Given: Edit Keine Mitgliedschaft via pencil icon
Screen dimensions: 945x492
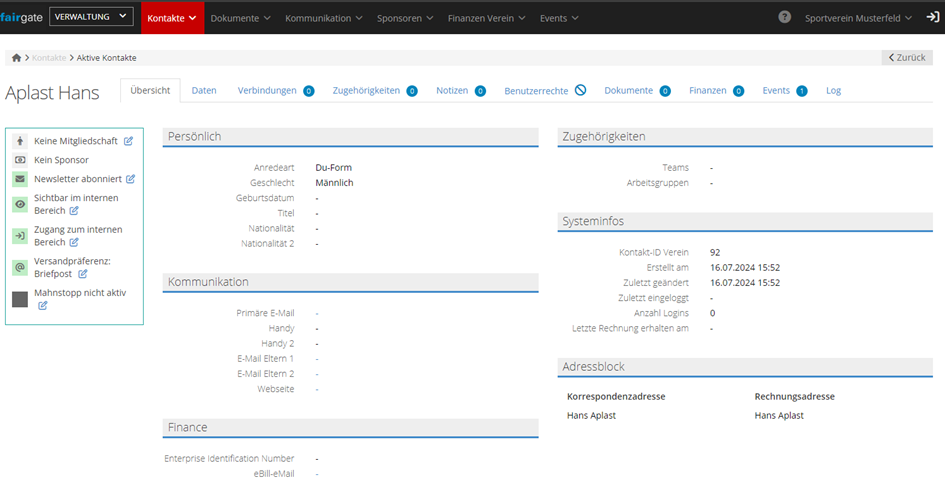Looking at the screenshot, I should (x=129, y=141).
